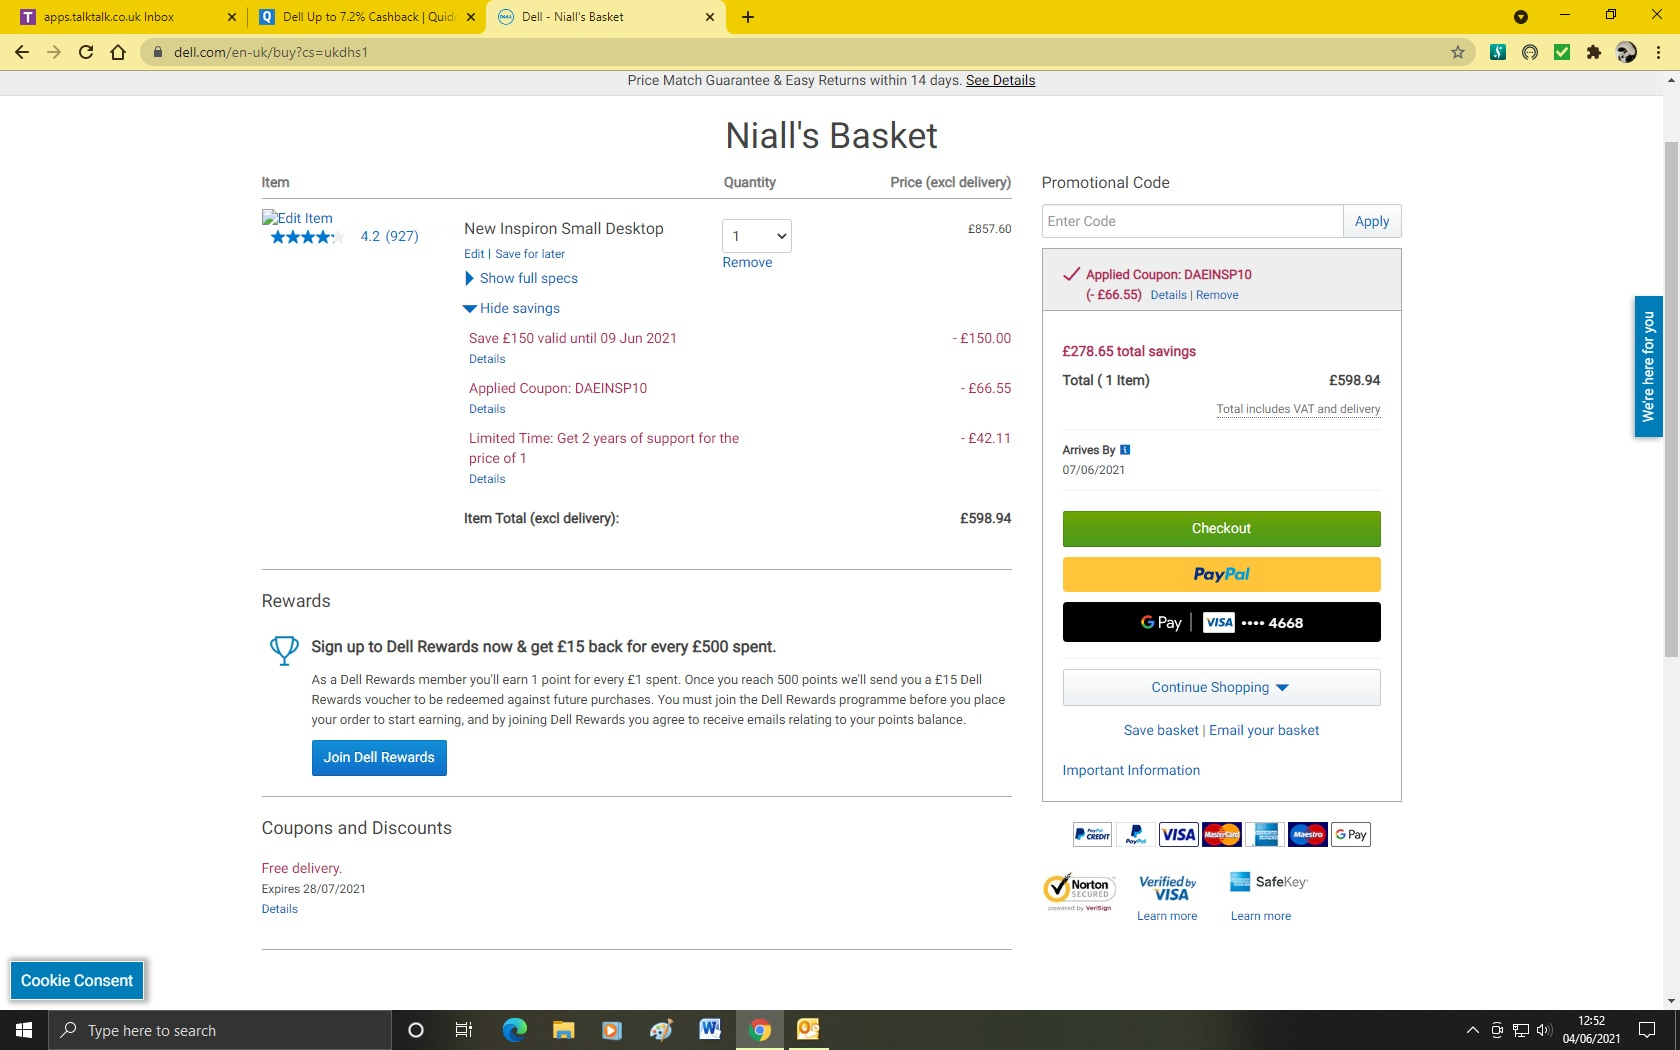Apply the promotional code
The height and width of the screenshot is (1050, 1680).
pyautogui.click(x=1372, y=221)
